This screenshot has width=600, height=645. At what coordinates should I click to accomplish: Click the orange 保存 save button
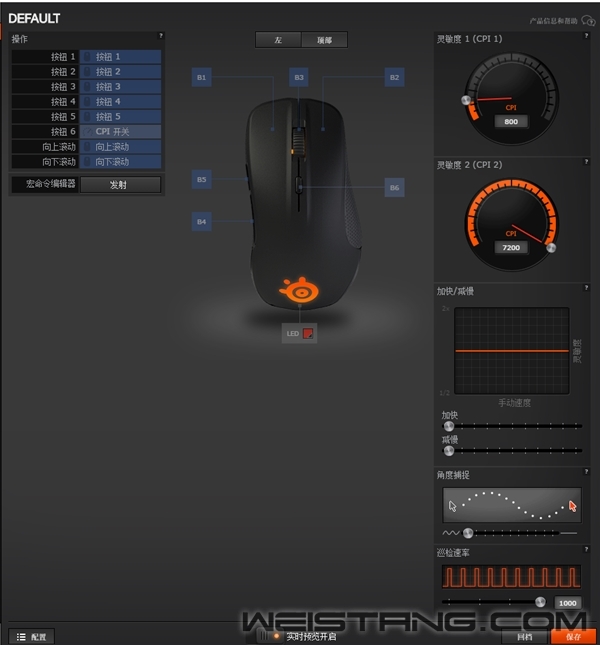tap(573, 636)
